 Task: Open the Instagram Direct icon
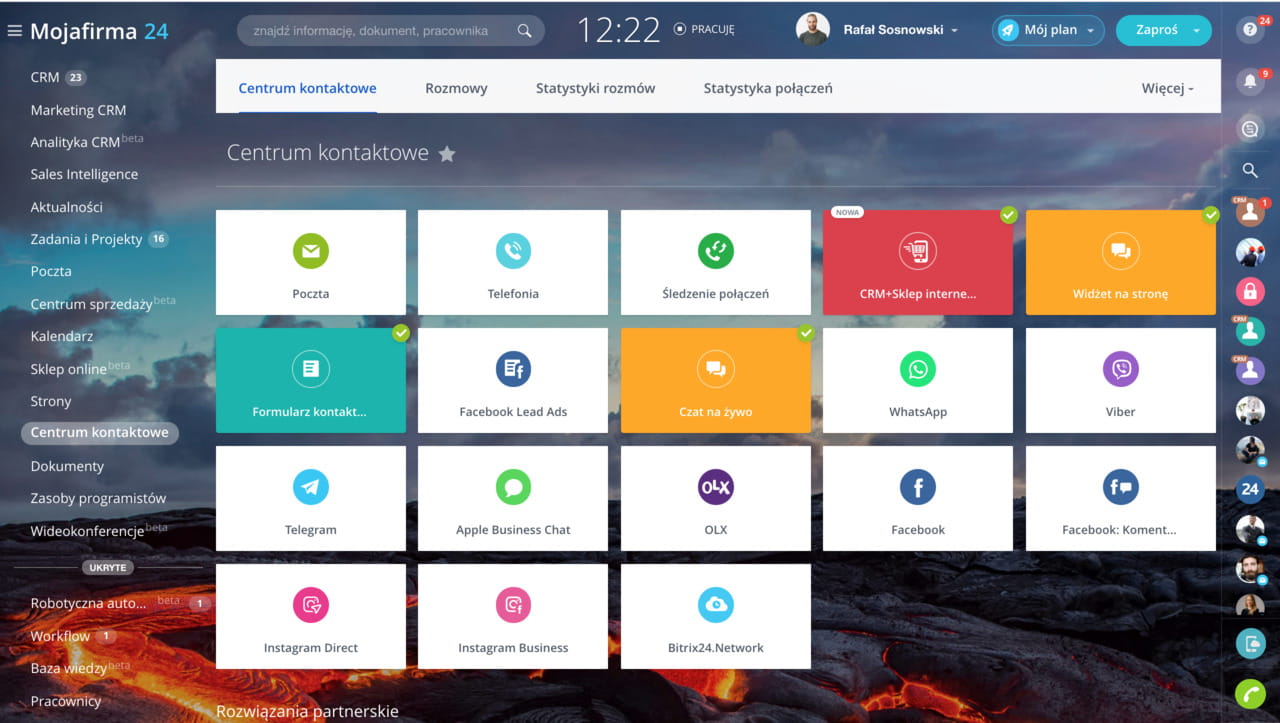[310, 605]
